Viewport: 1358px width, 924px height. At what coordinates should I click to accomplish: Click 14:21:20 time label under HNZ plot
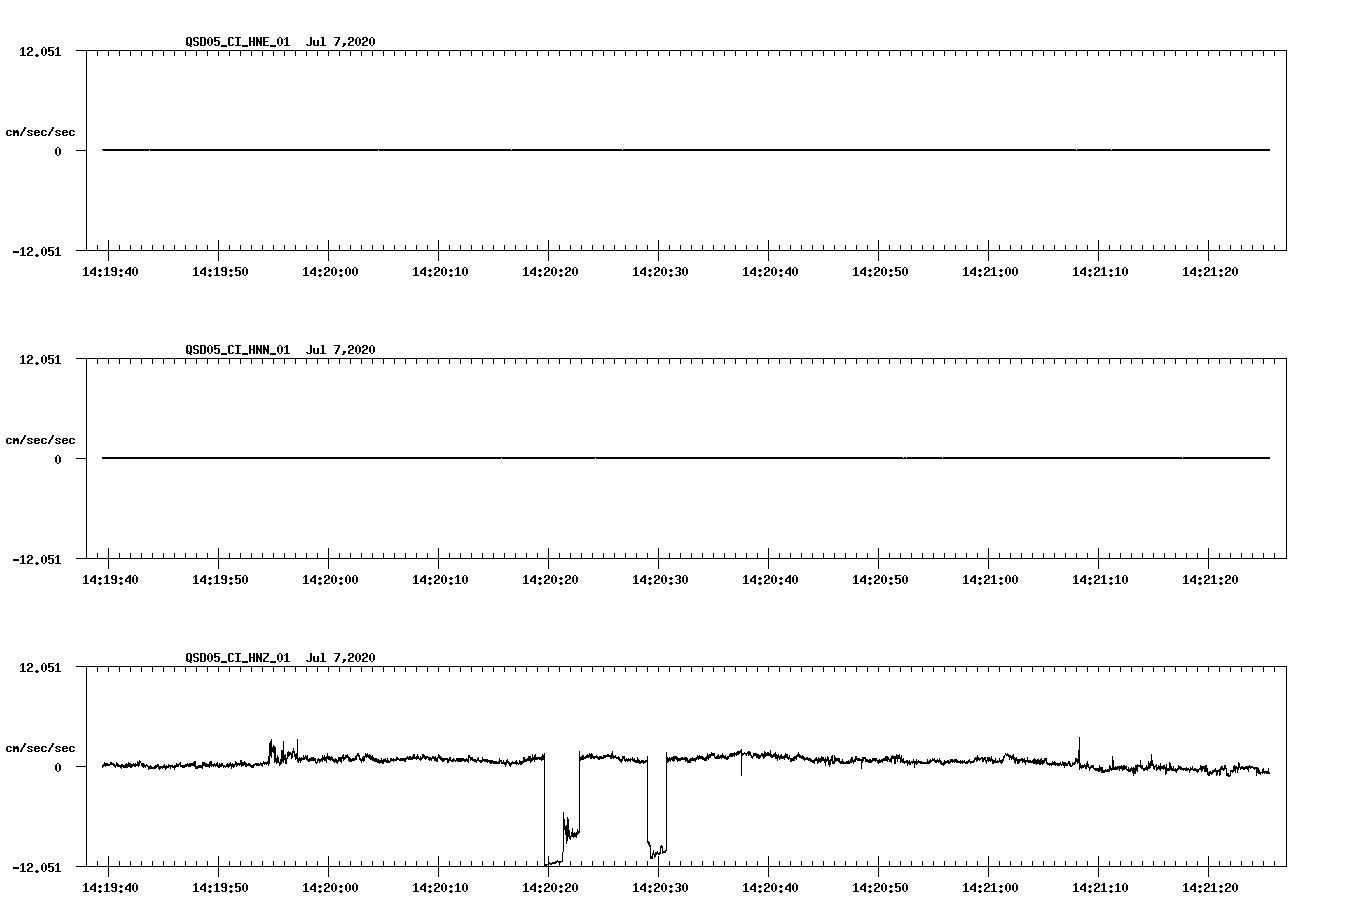[x=1210, y=887]
